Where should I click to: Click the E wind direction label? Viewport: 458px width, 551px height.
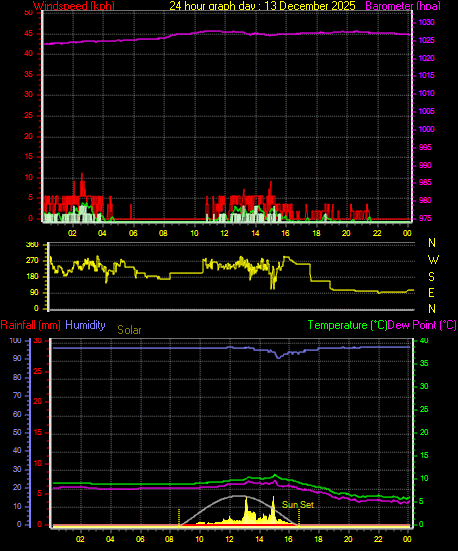pyautogui.click(x=431, y=292)
